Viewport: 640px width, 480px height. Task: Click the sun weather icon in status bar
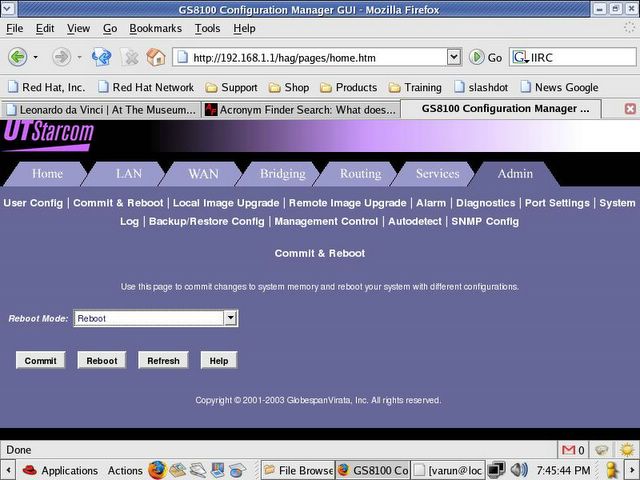tap(627, 450)
